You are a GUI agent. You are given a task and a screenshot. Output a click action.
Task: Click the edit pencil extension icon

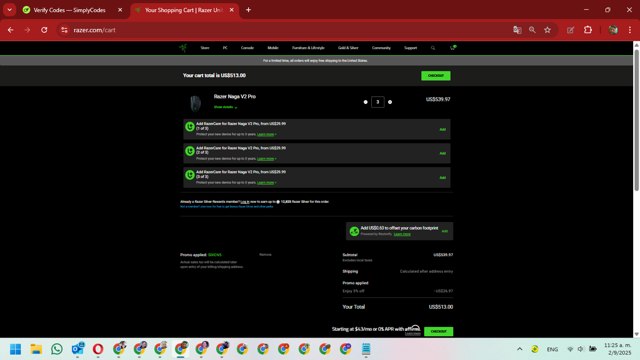click(571, 30)
